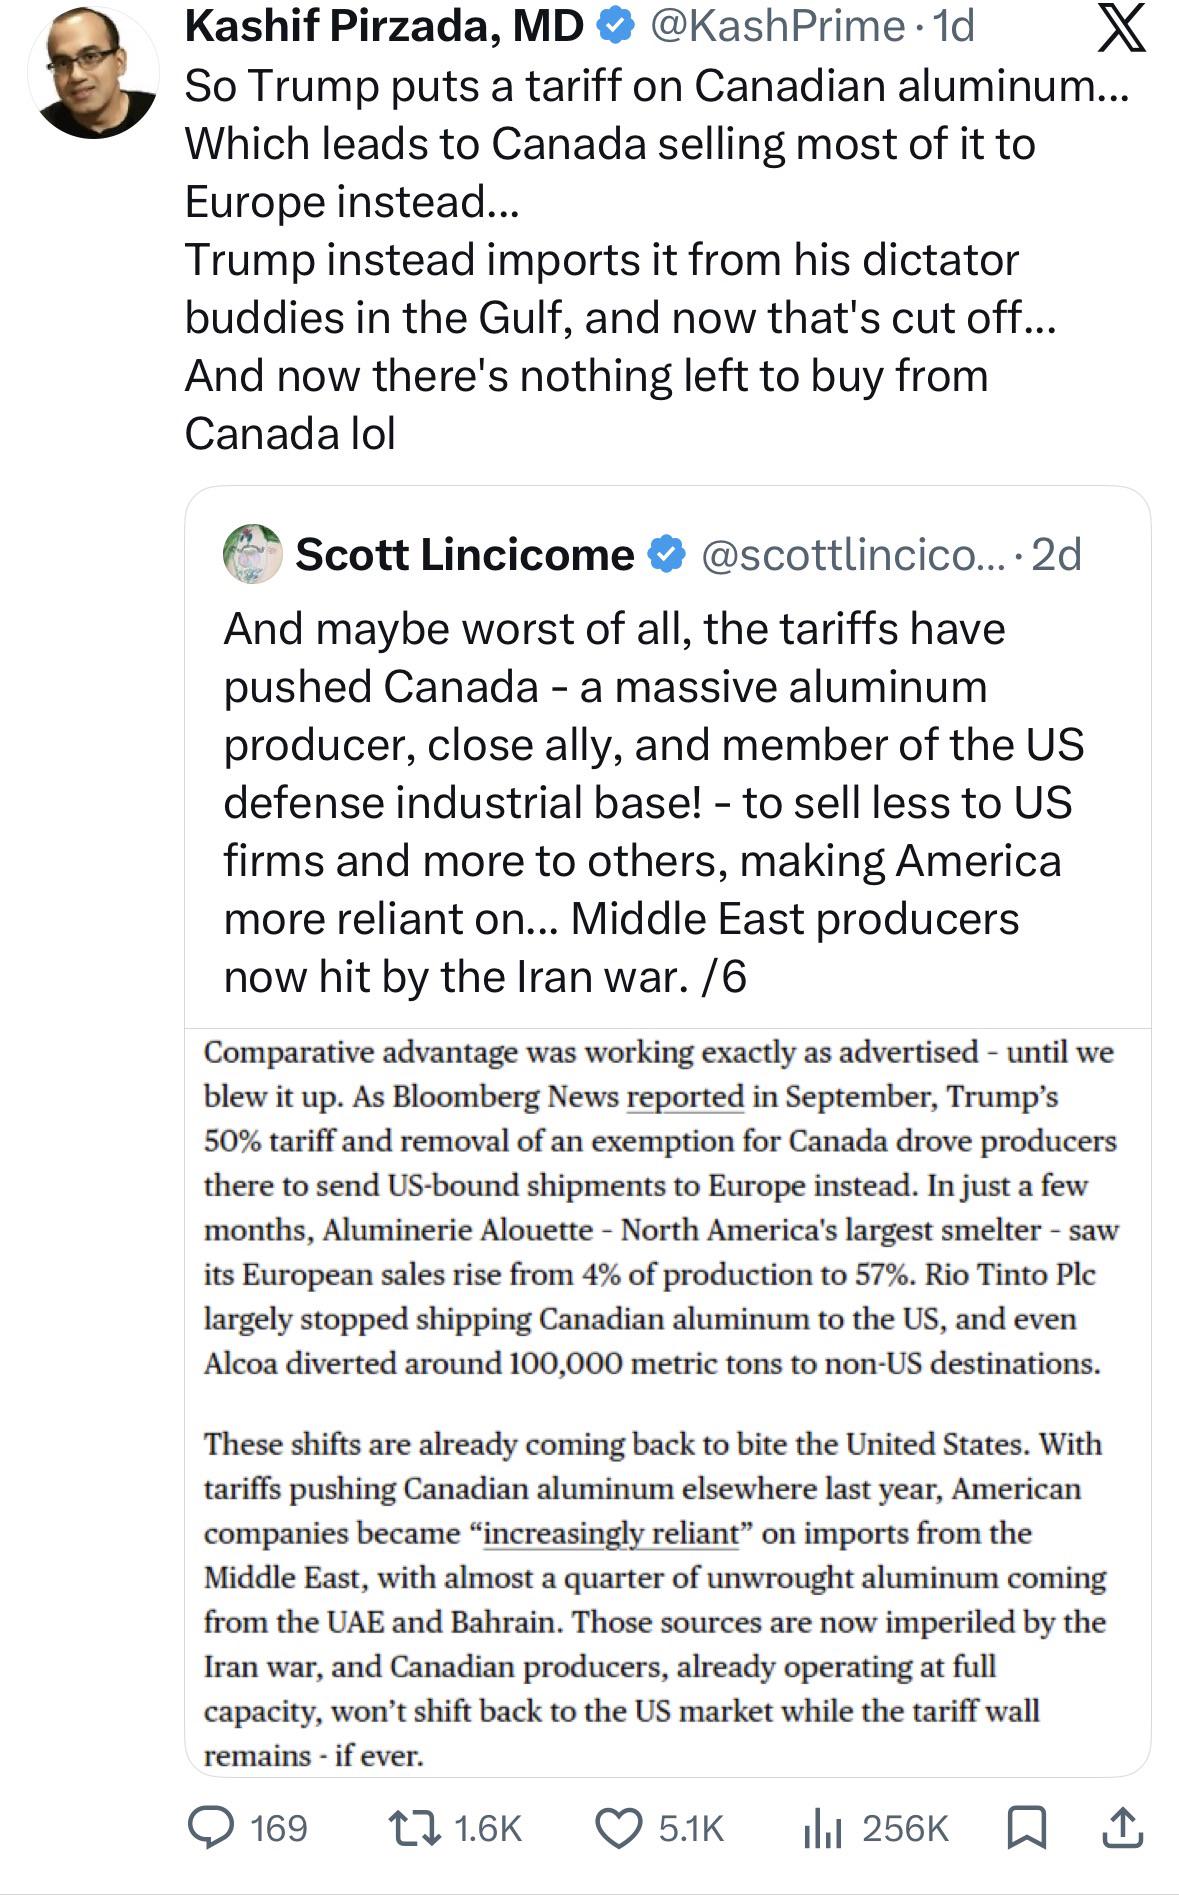Tap the share upload icon
This screenshot has width=1179, height=1902.
(x=1122, y=1827)
